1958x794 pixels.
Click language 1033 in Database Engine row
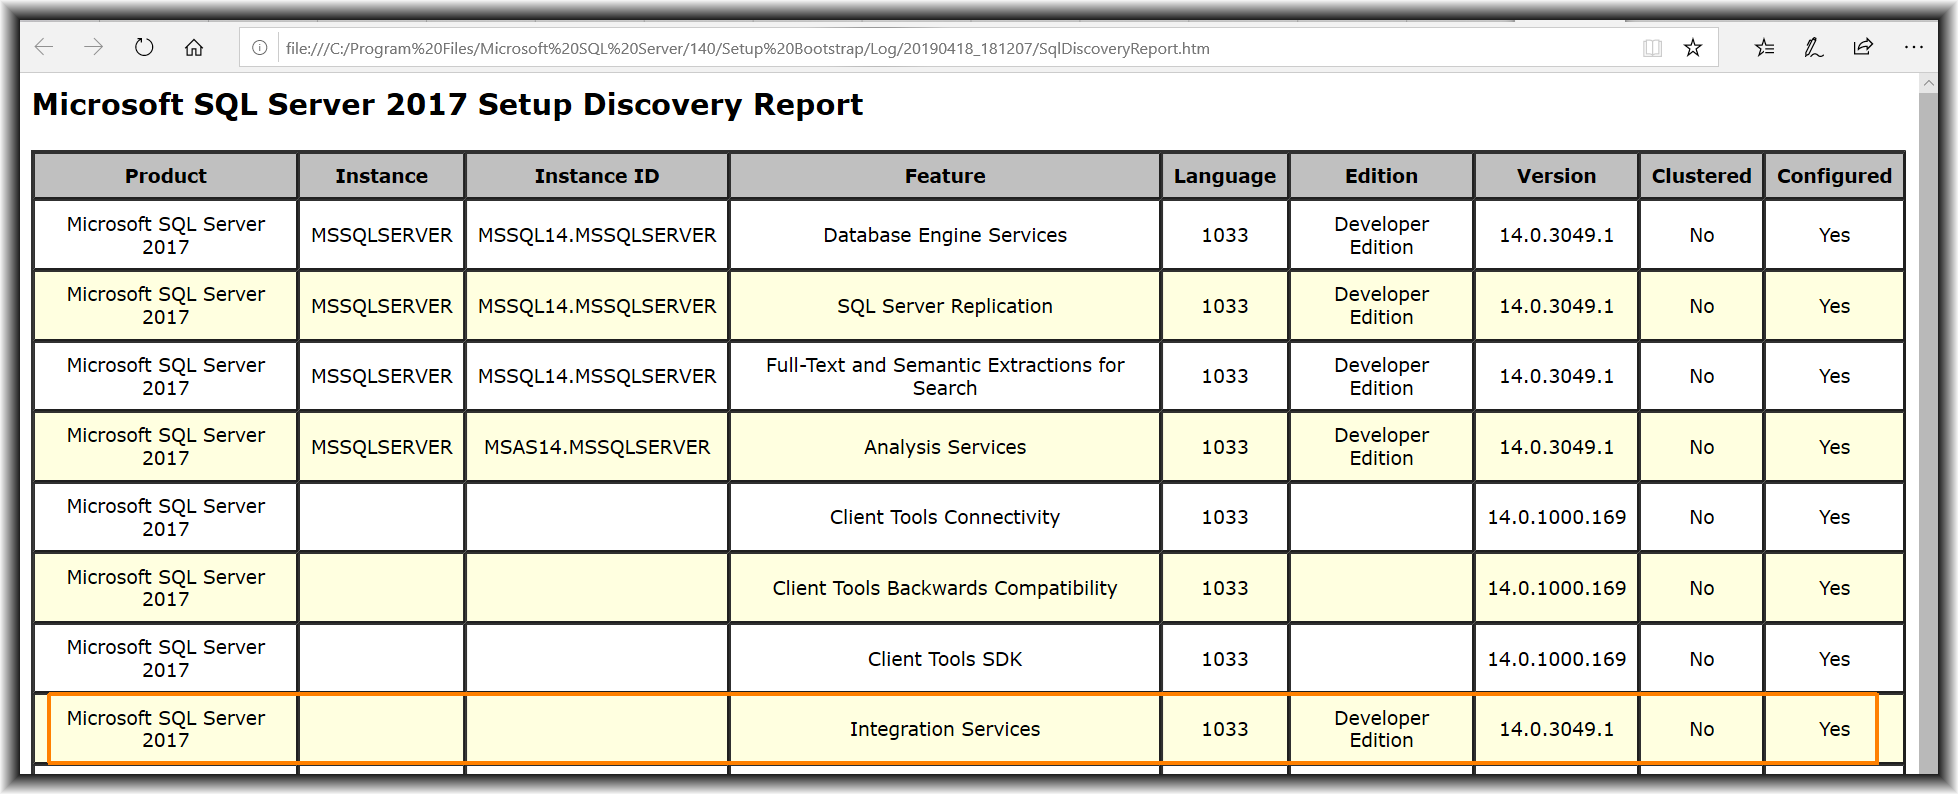point(1225,235)
